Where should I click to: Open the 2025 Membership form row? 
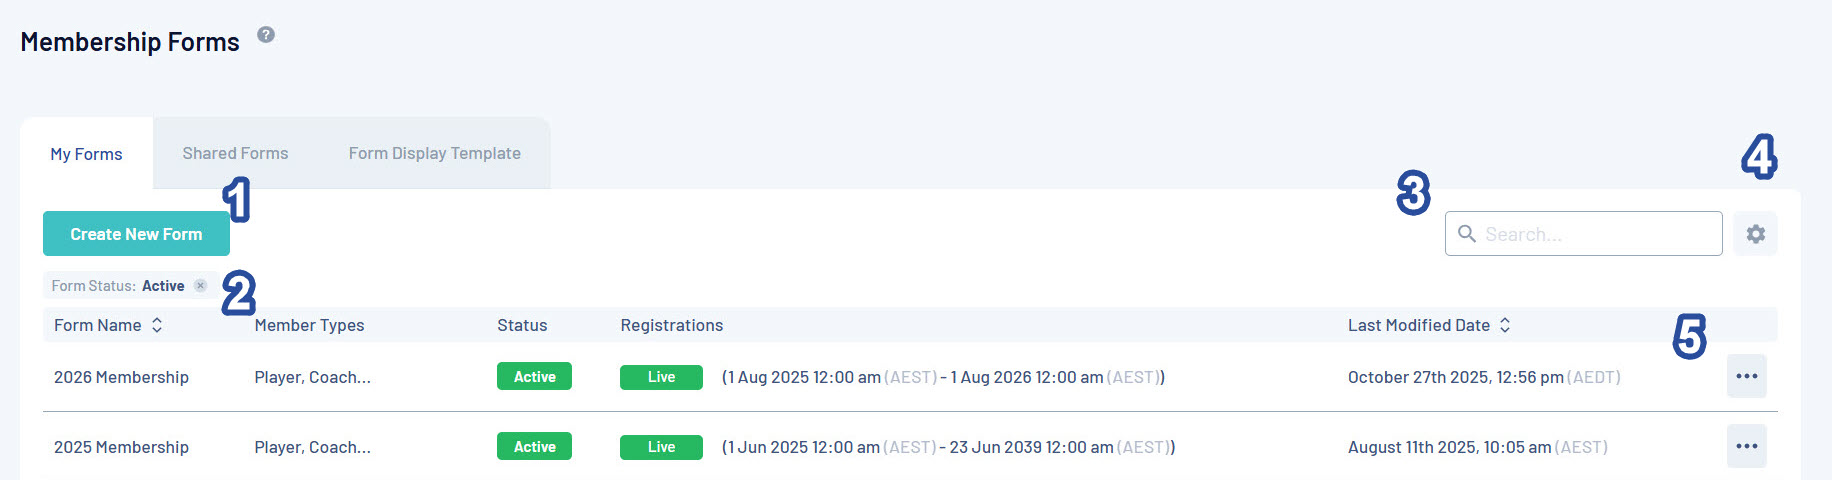(910, 447)
